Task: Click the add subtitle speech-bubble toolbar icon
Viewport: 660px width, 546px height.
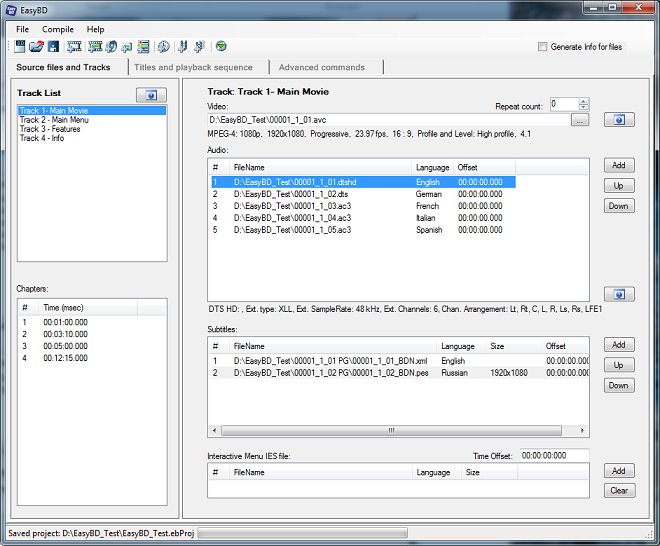Action: tap(127, 47)
